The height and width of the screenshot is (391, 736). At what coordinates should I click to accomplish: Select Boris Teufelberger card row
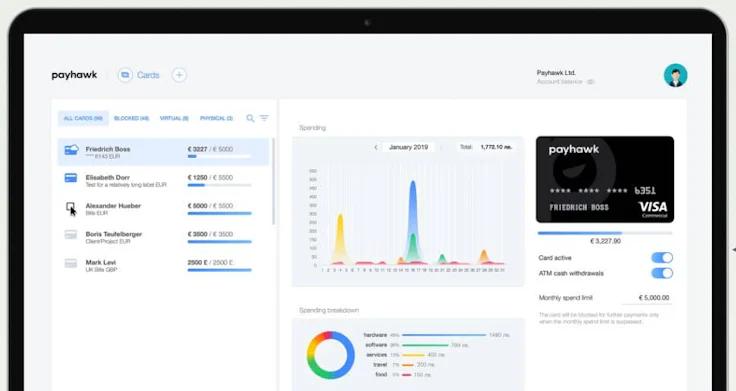pos(163,237)
